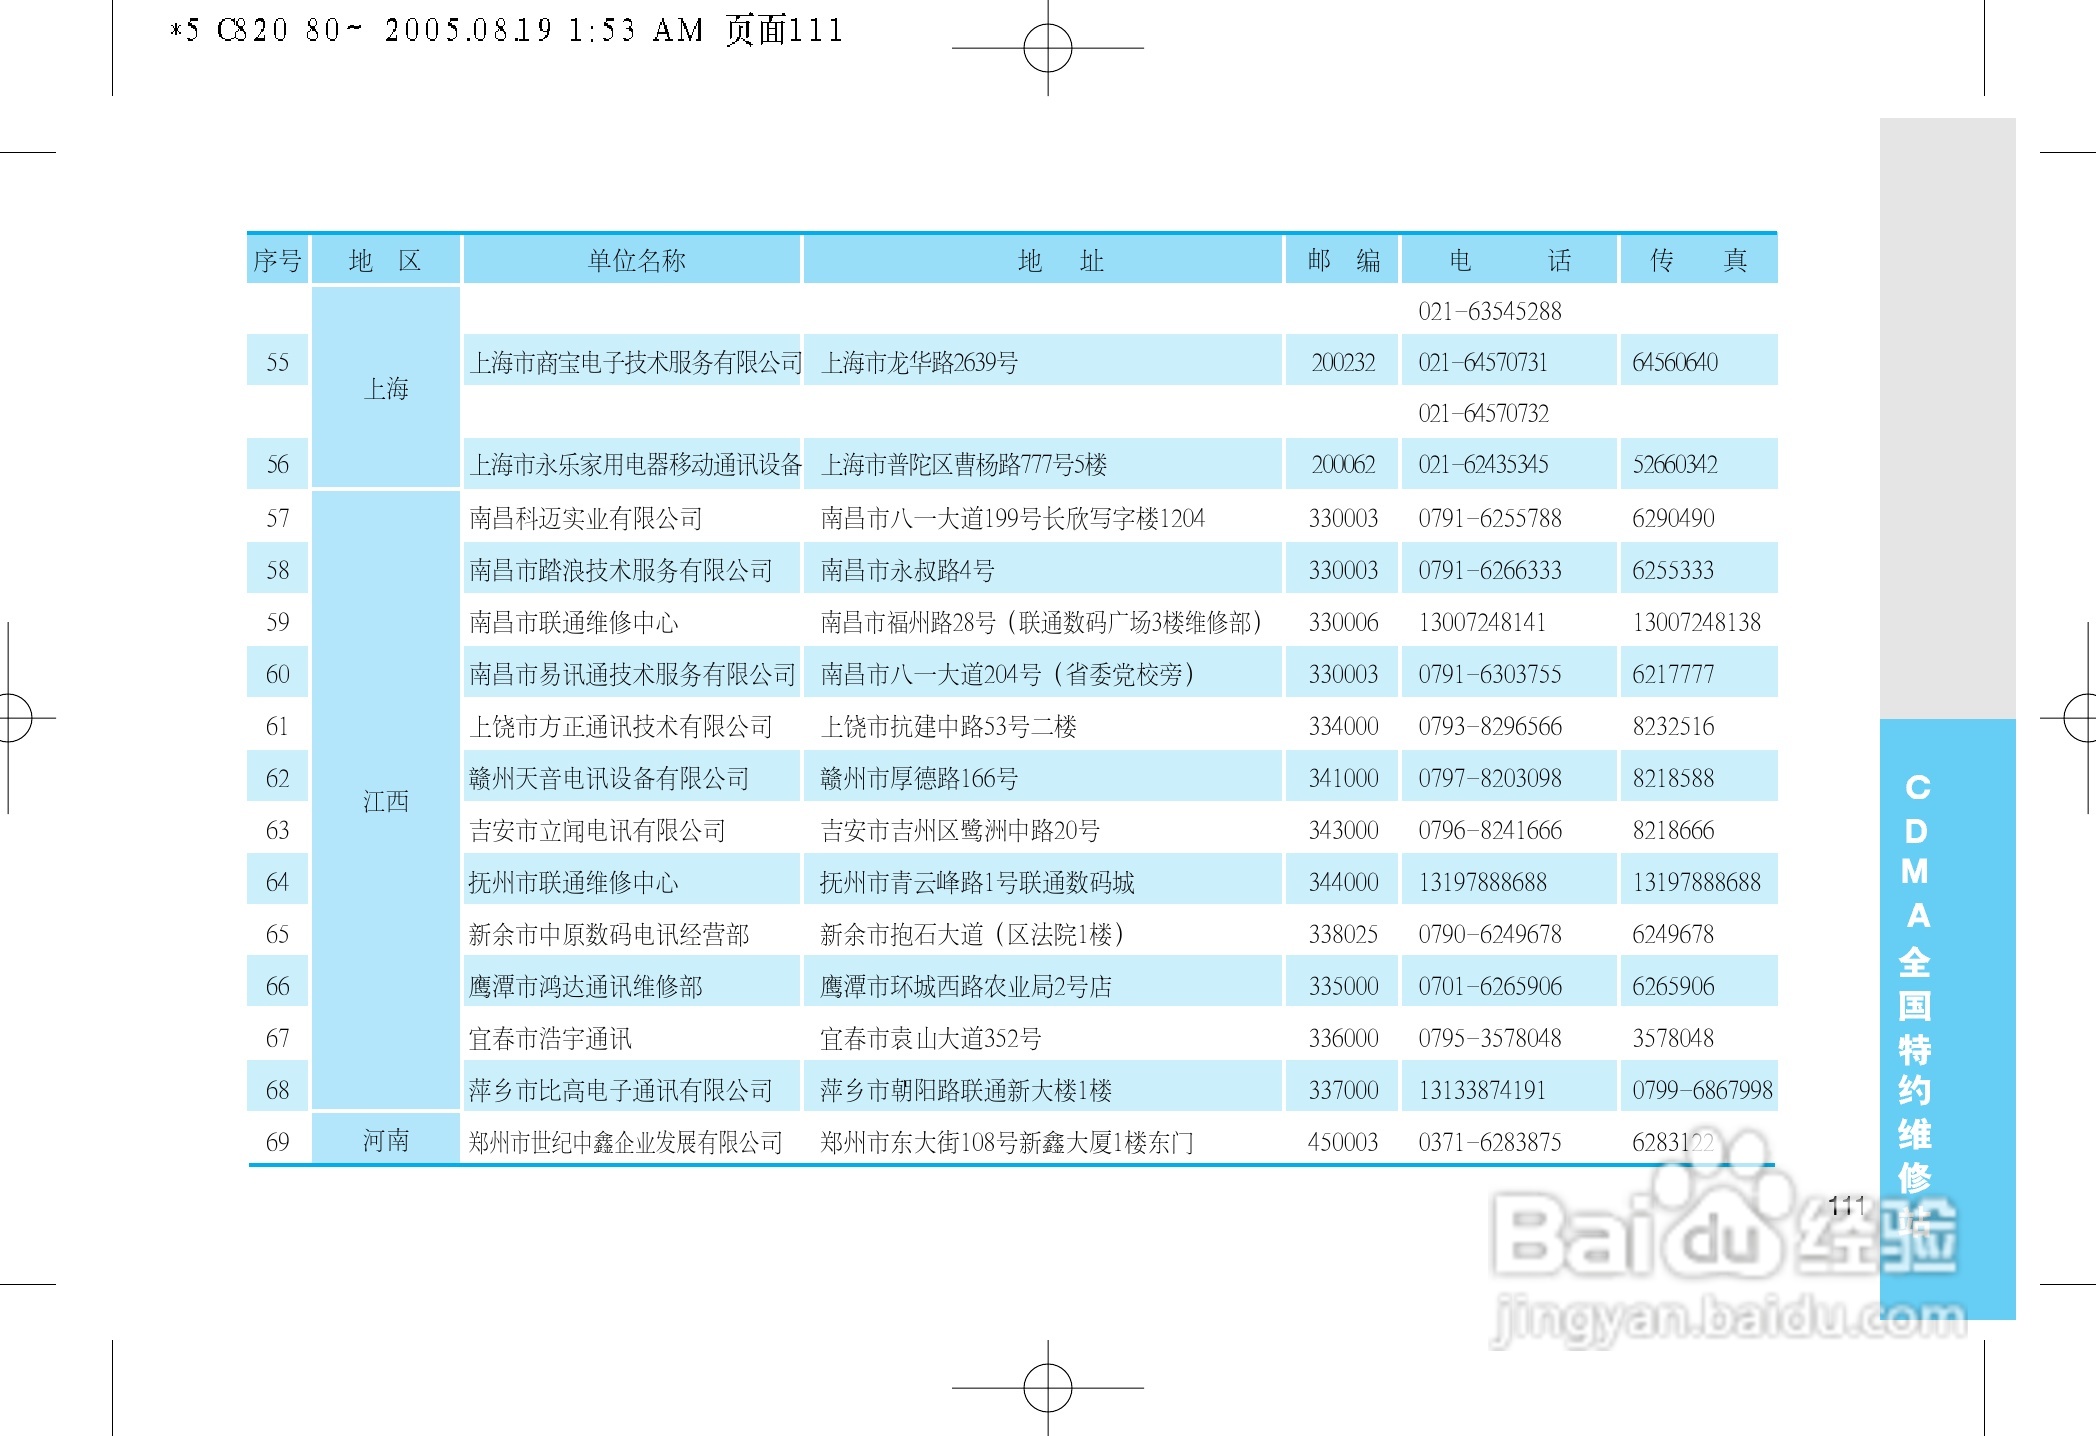Viewport: 2096px width, 1436px height.
Task: Click fax number 0799-6867998
Action: tap(1702, 1090)
